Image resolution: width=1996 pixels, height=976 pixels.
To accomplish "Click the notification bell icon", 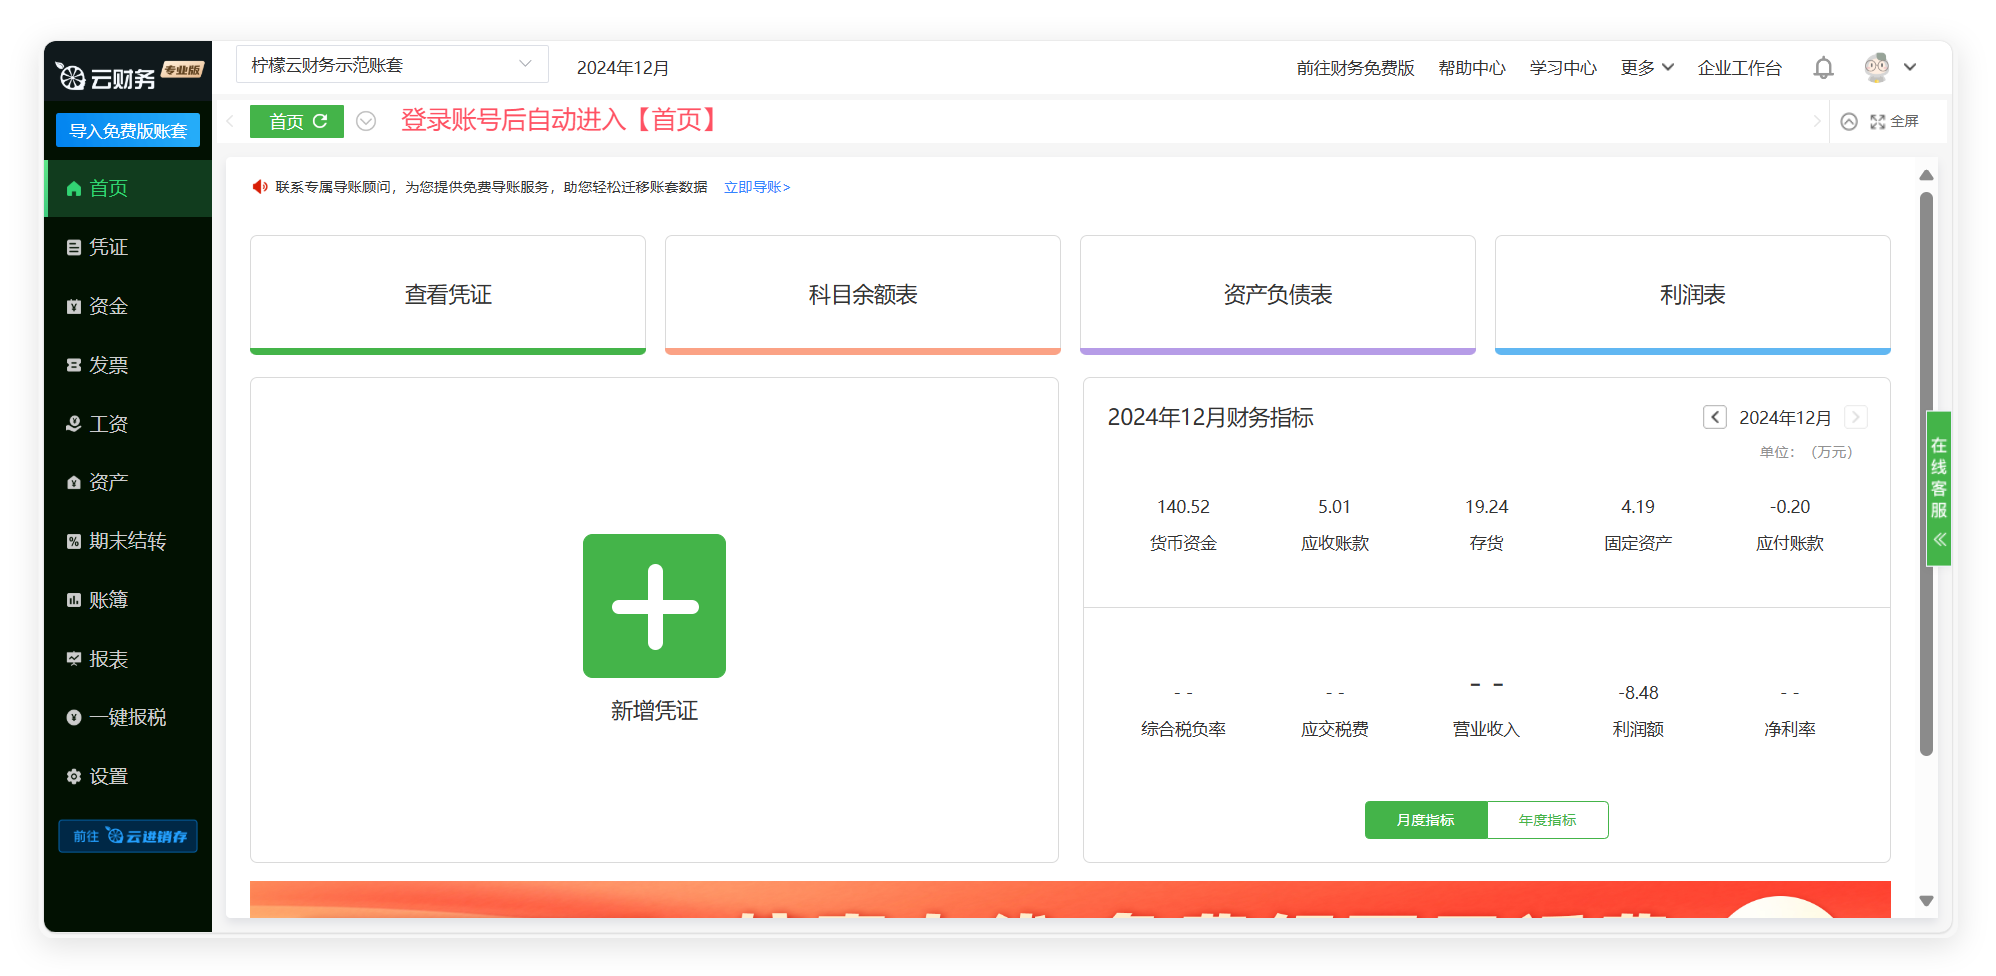I will click(1823, 68).
